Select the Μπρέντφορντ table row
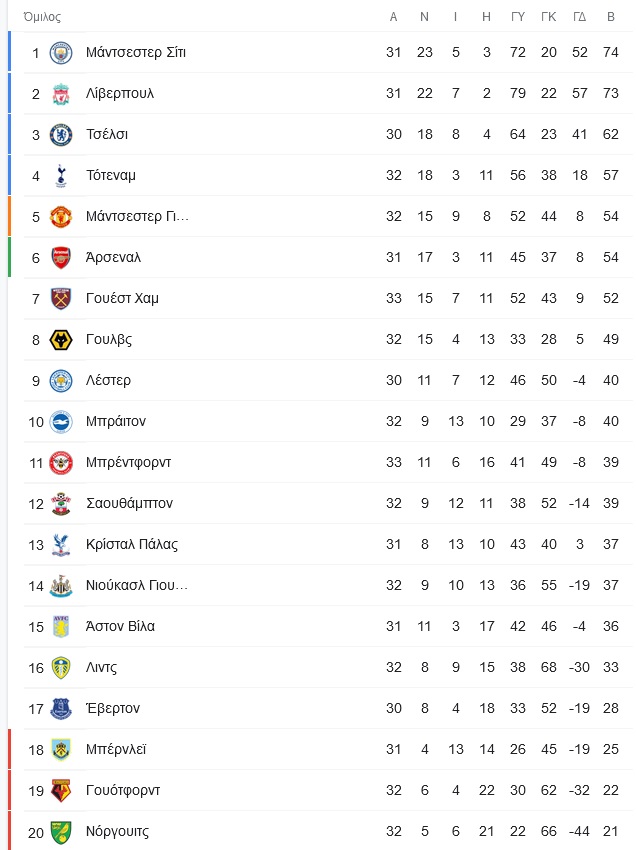636x850 pixels. [322, 462]
